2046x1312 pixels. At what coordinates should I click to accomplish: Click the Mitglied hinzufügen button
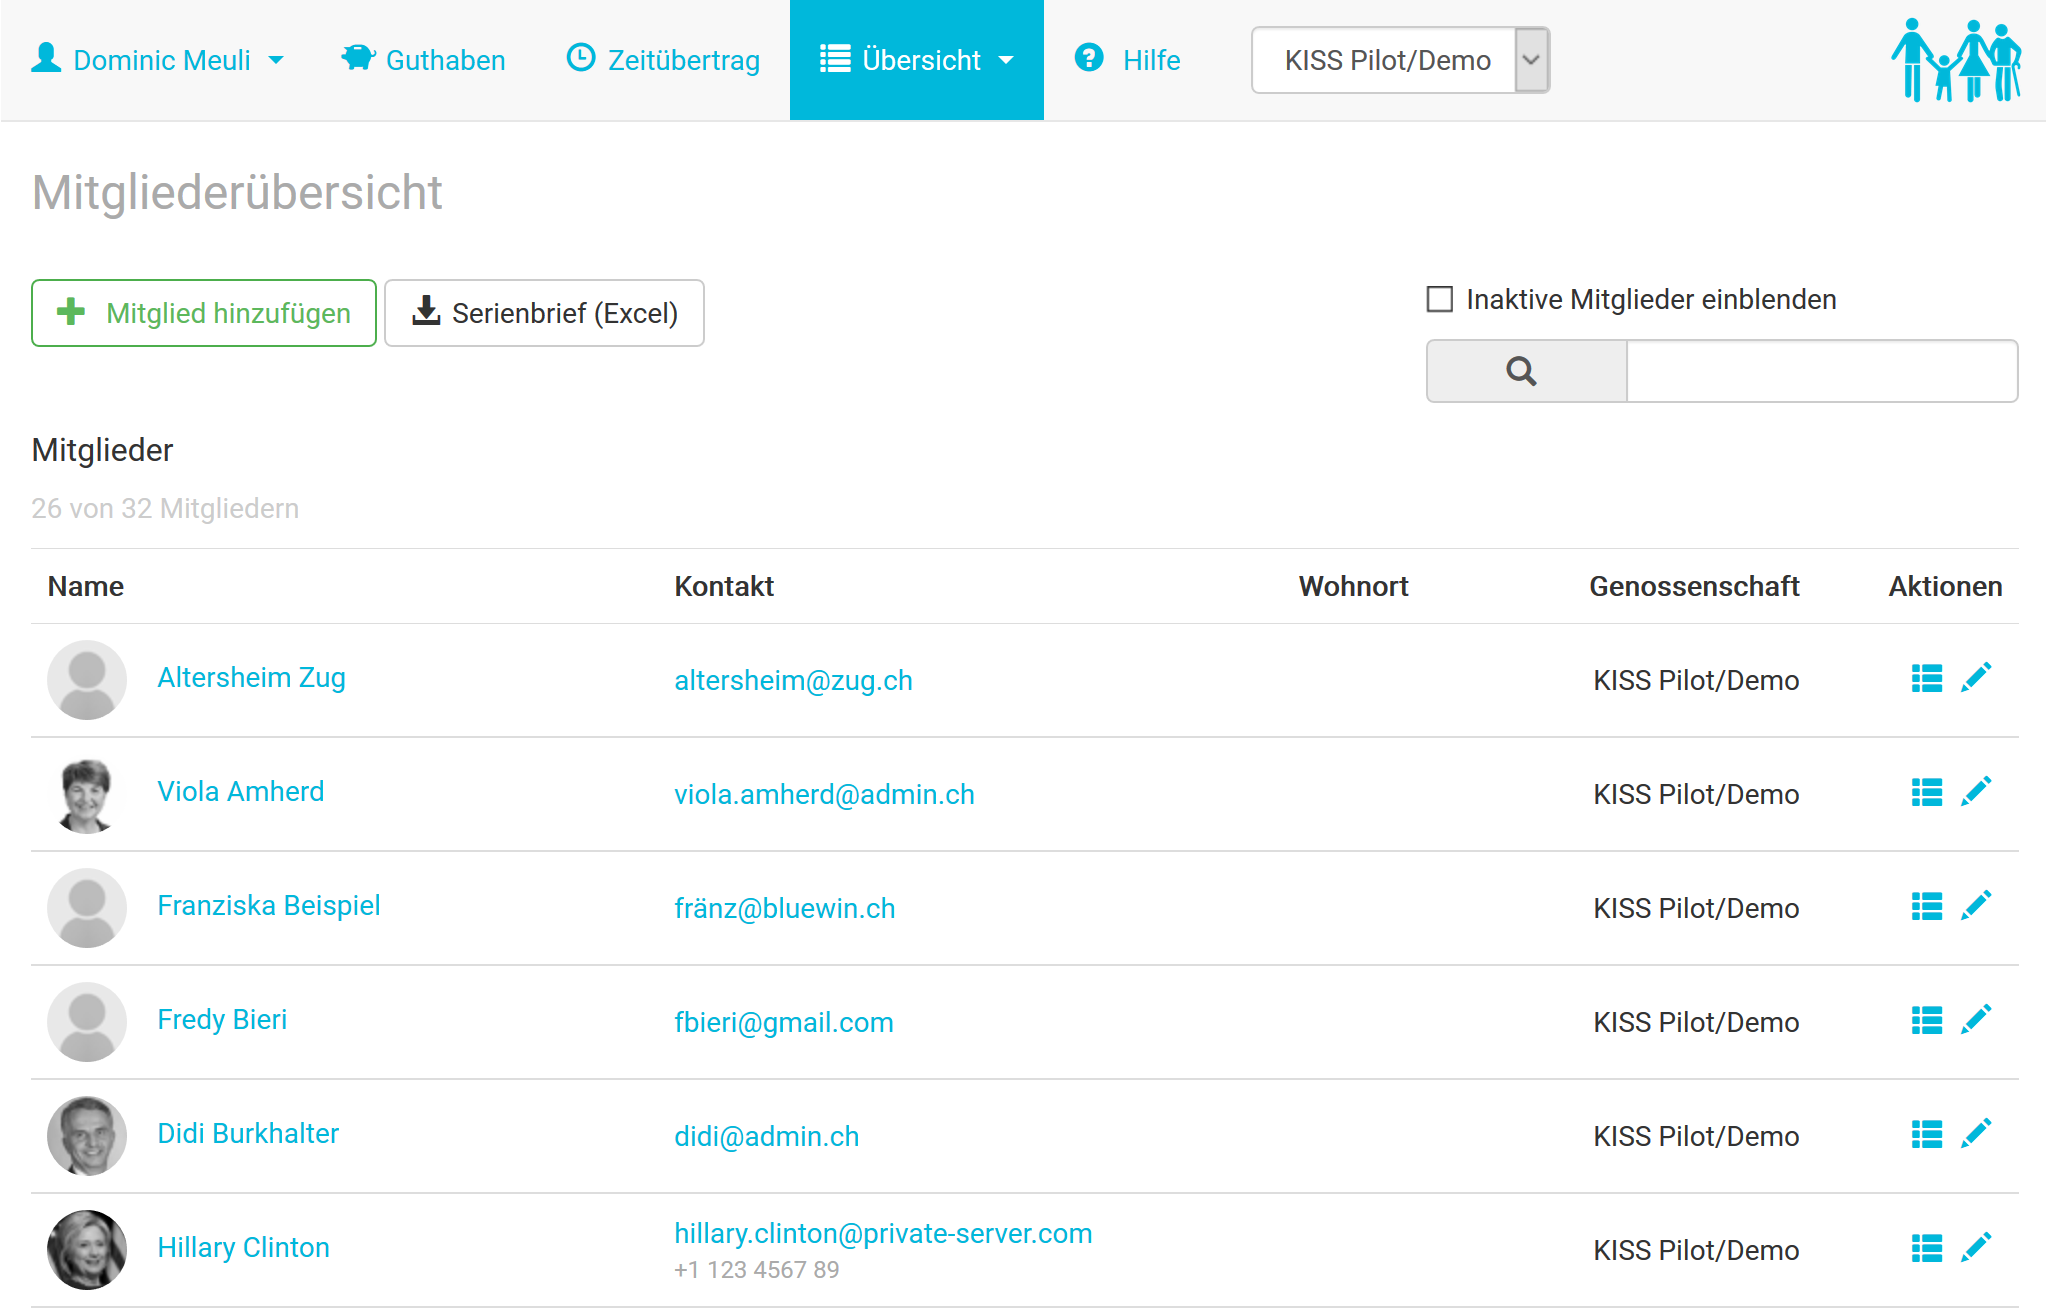tap(204, 313)
